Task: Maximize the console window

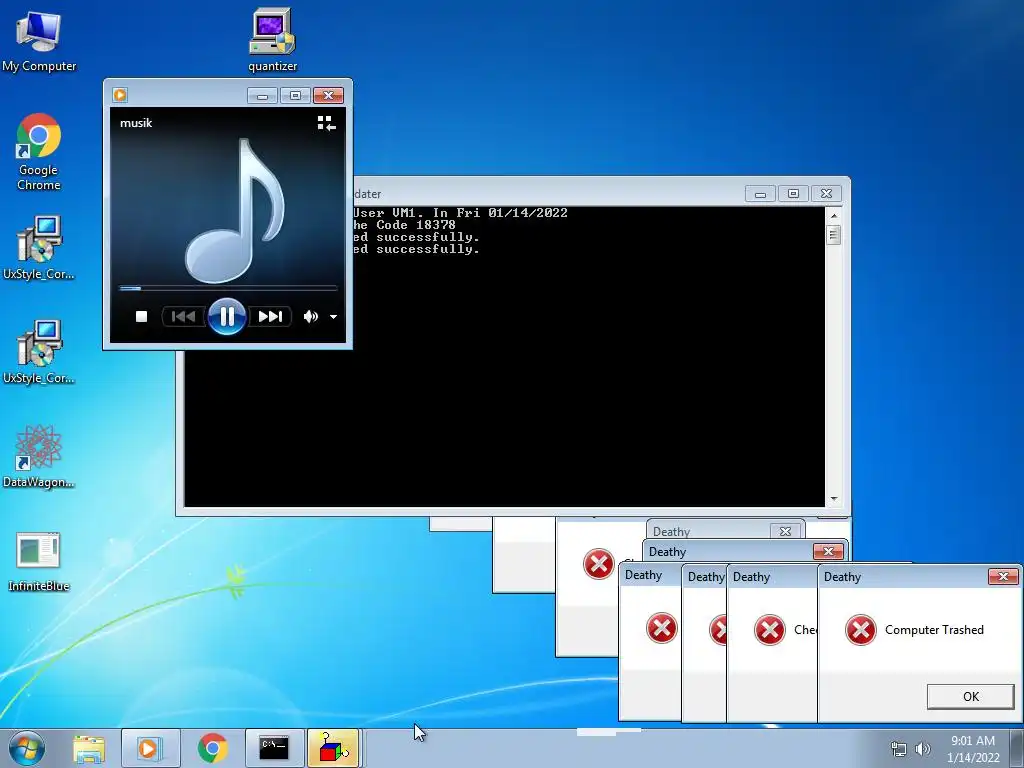Action: pyautogui.click(x=793, y=194)
